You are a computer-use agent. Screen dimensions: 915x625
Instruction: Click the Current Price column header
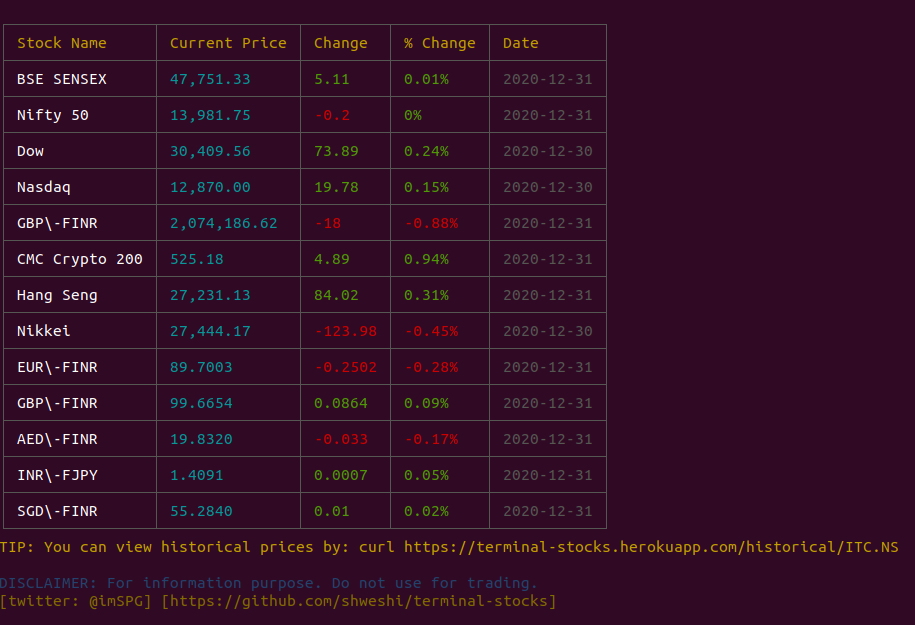[228, 43]
